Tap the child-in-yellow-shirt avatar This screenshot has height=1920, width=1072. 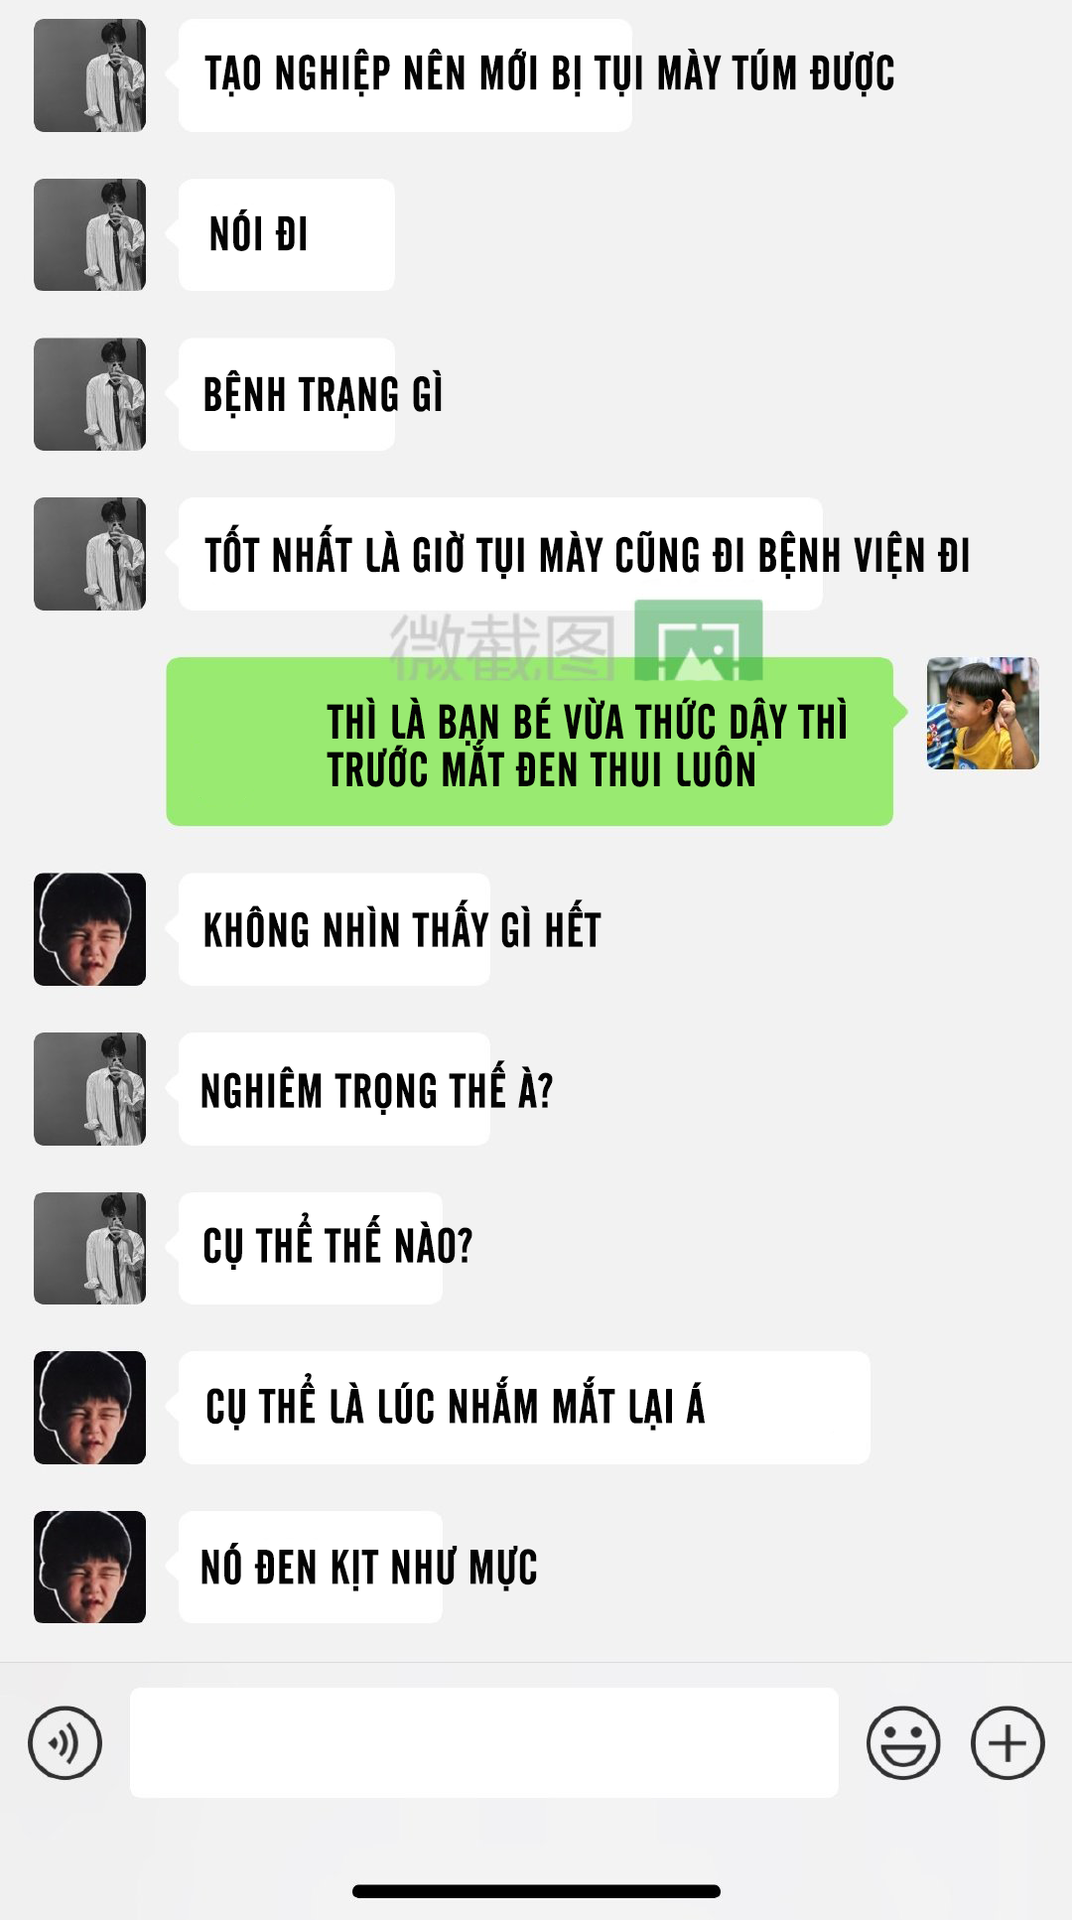point(983,713)
